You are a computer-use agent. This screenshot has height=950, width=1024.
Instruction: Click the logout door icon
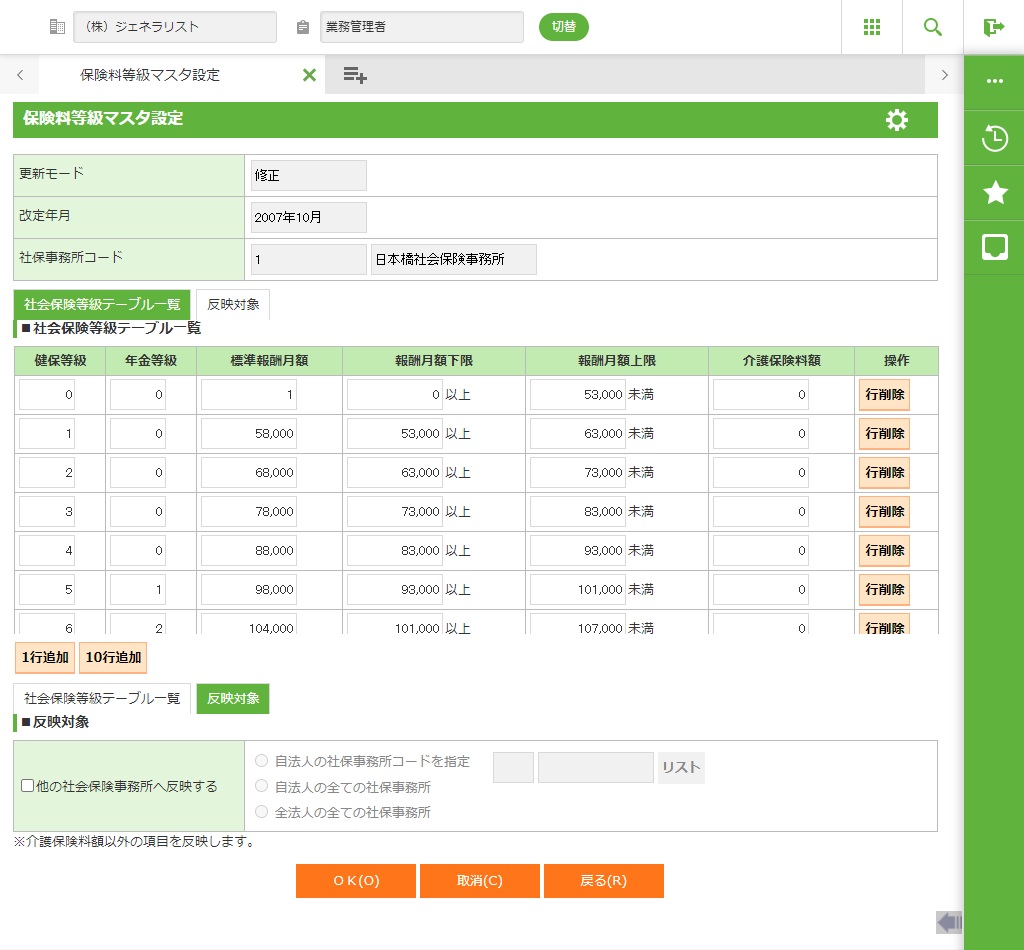pyautogui.click(x=993, y=27)
